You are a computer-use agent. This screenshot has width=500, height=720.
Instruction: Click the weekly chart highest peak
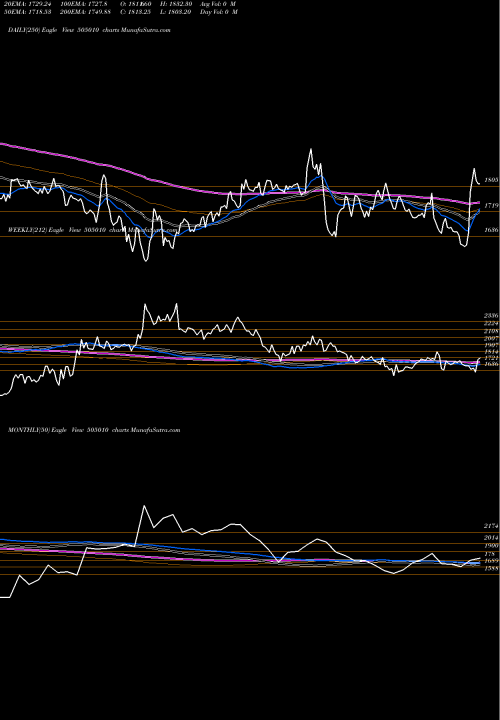click(x=177, y=304)
